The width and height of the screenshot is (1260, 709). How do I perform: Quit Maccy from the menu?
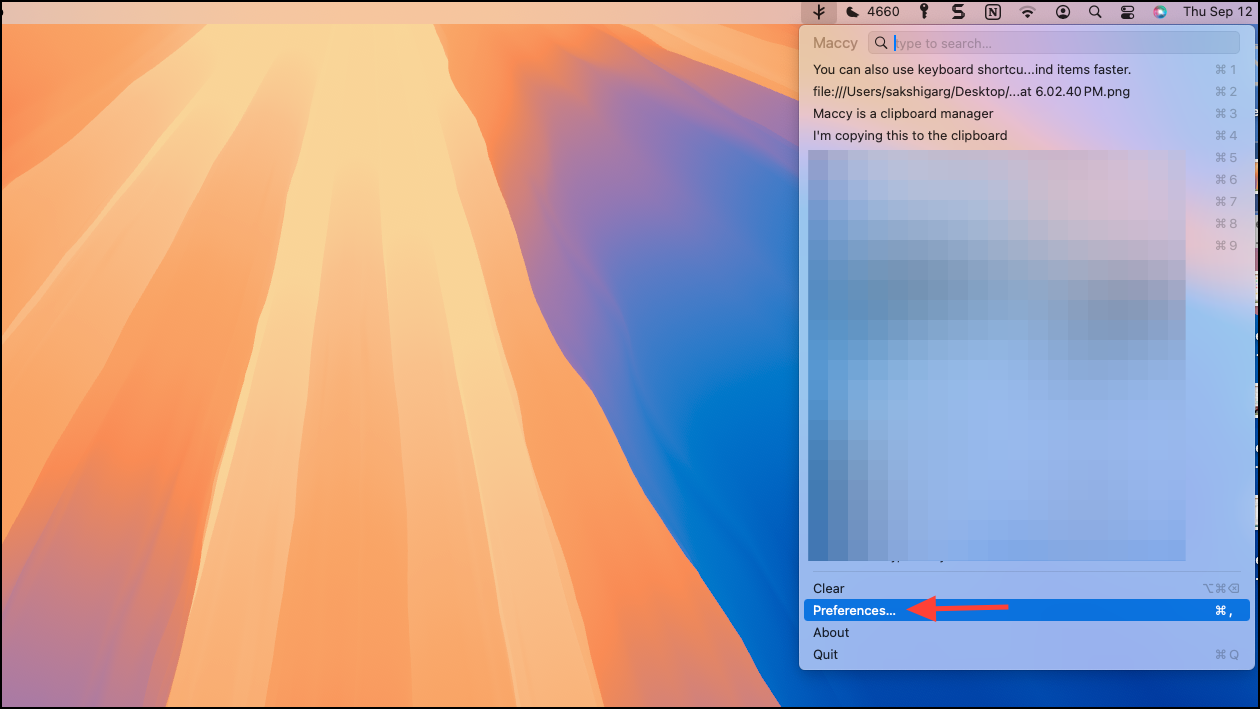click(1025, 655)
